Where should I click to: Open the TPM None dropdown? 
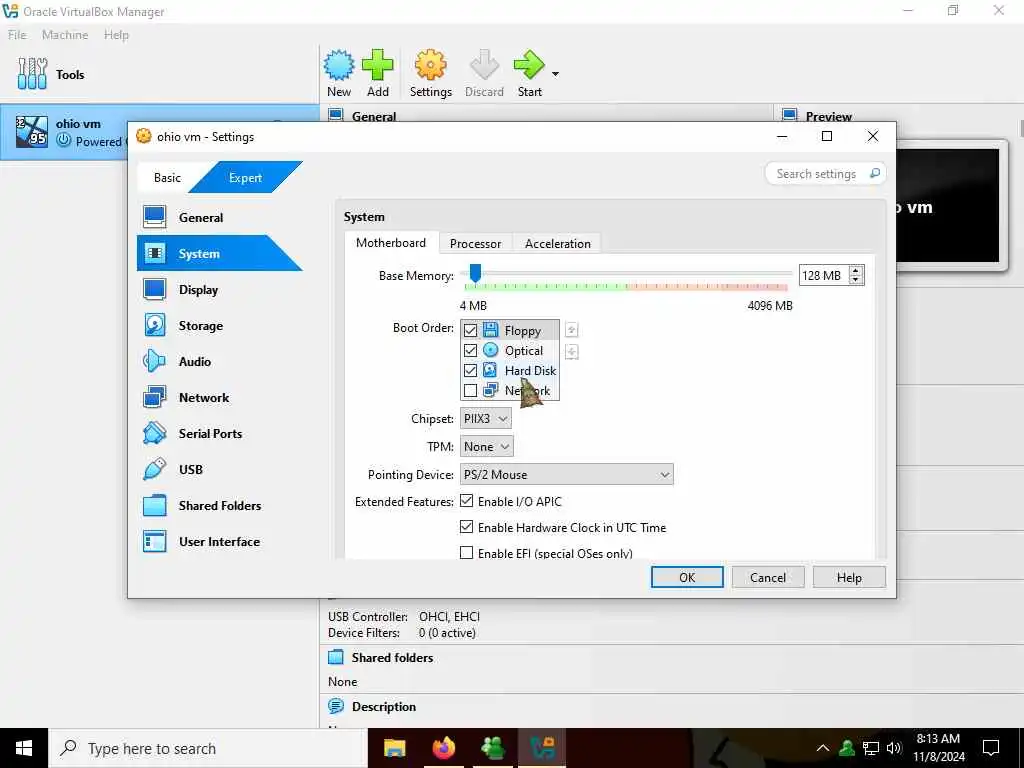487,447
